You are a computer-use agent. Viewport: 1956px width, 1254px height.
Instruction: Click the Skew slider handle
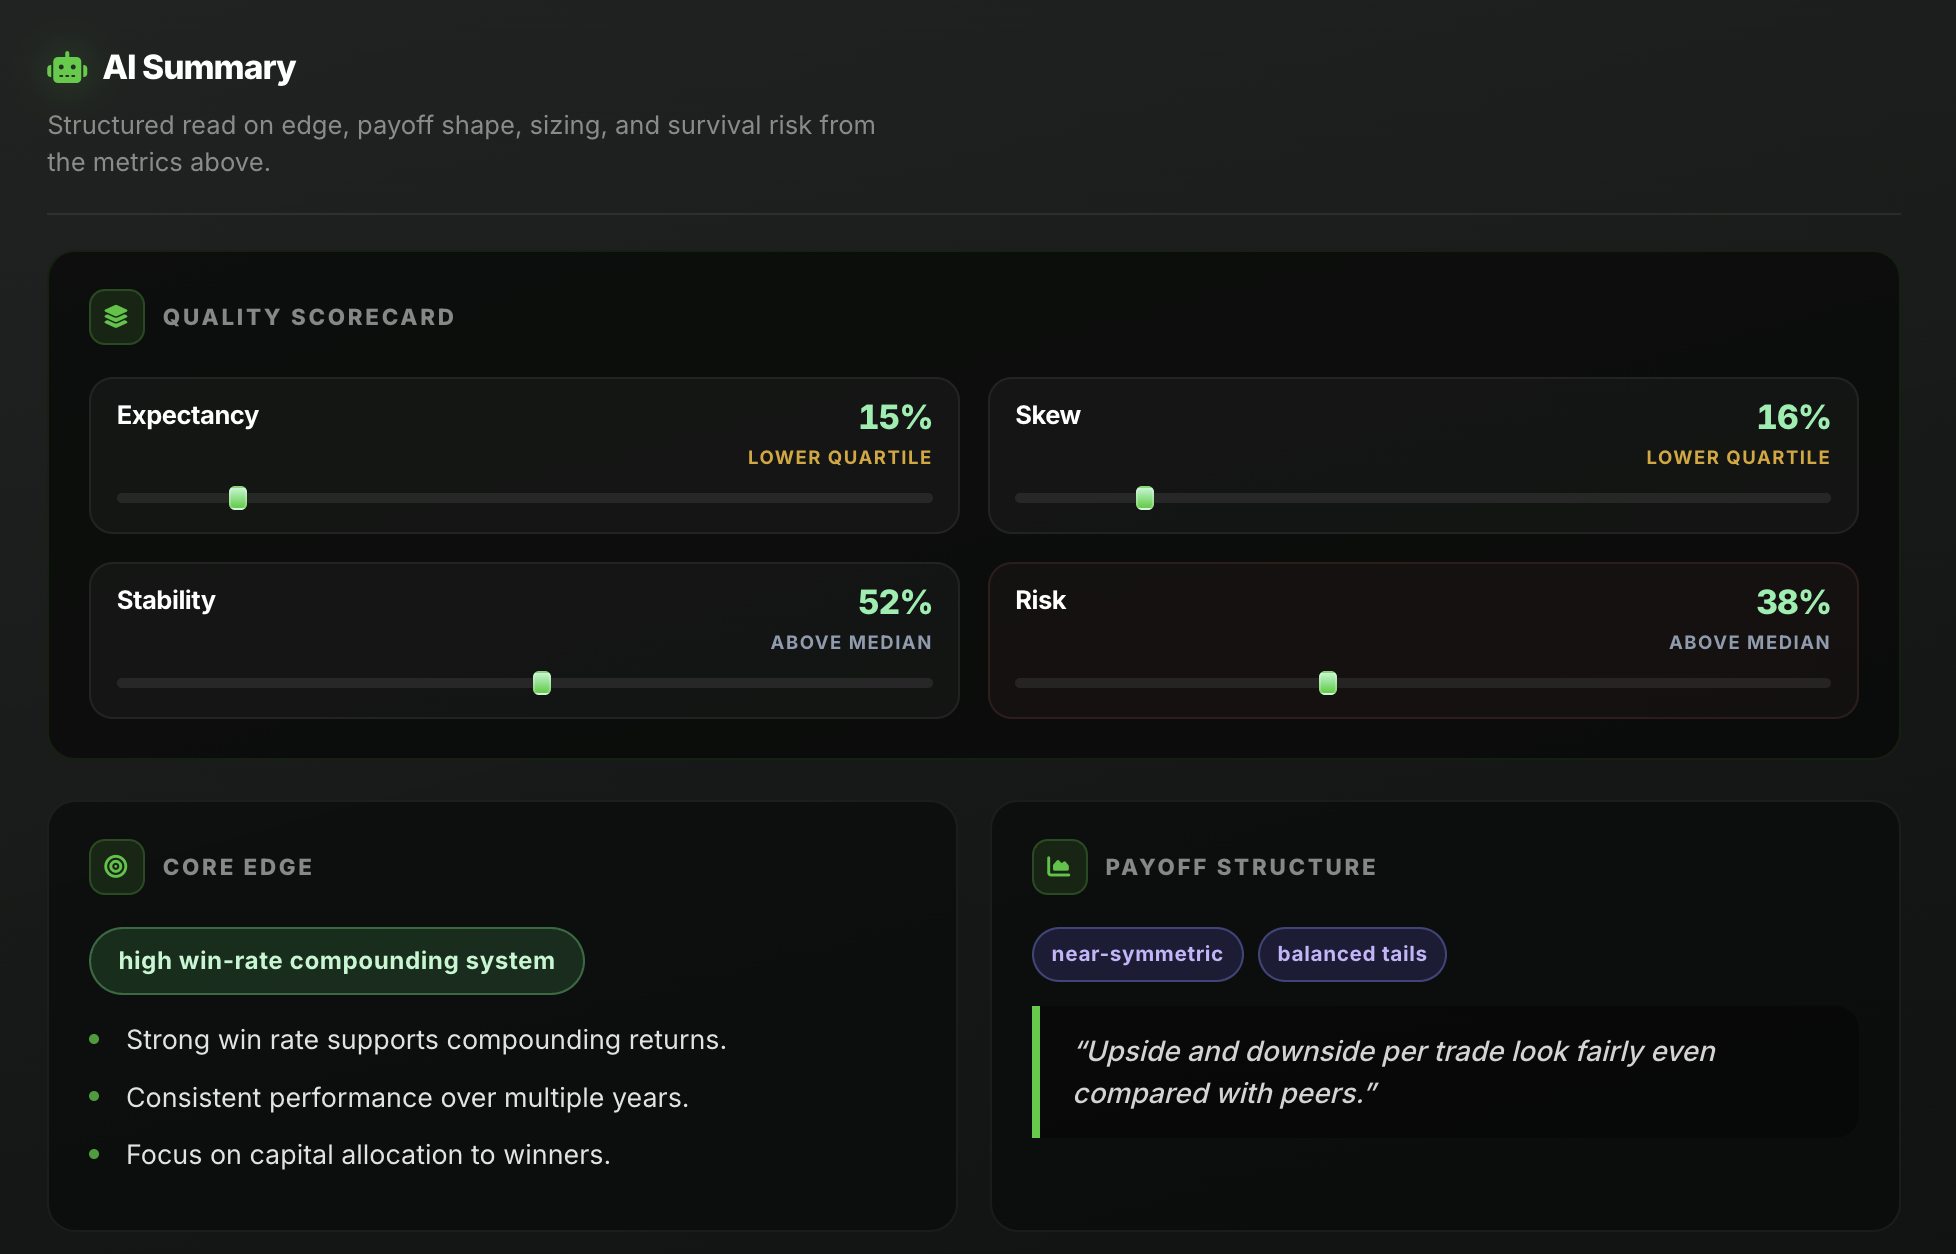1145,498
